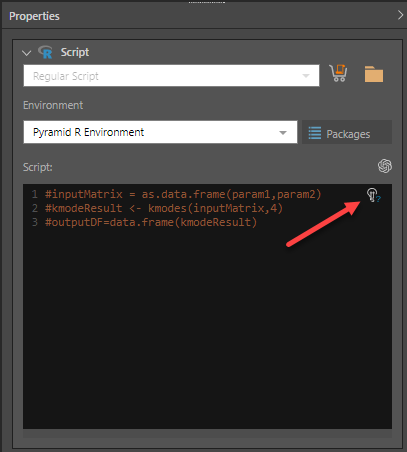
Task: Open the script marketplace cart icon
Action: [338, 73]
